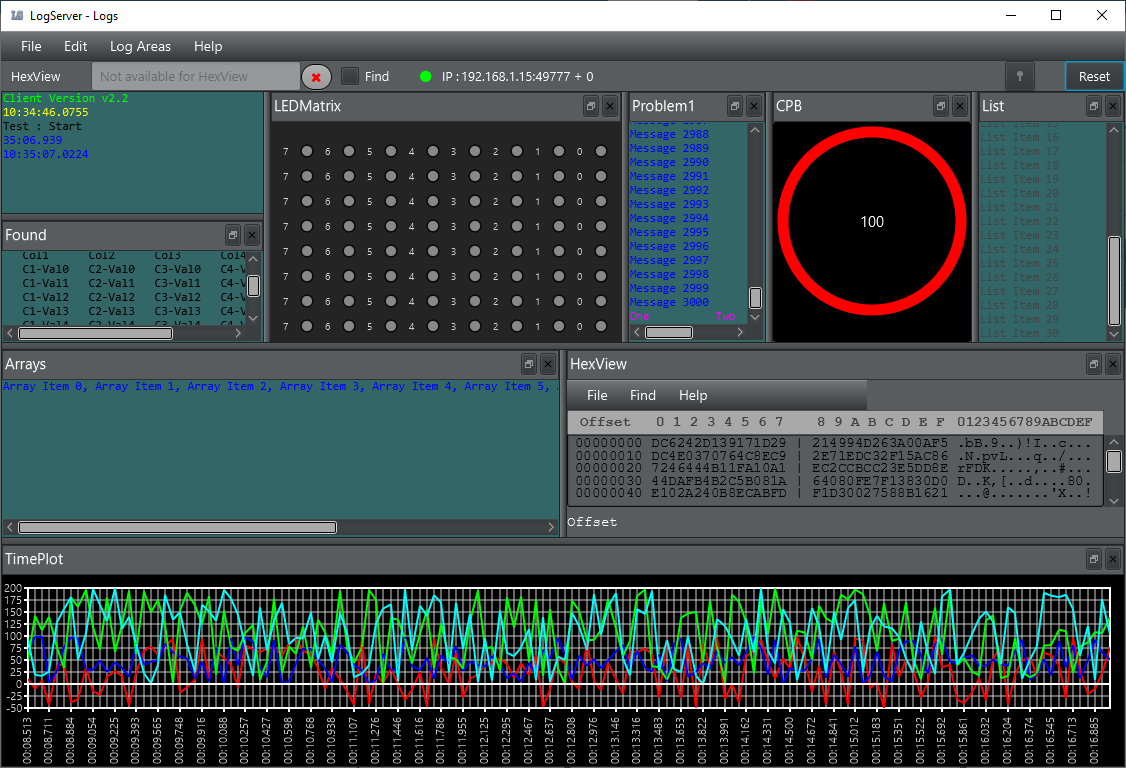Screen dimensions: 1126x768
Task: Float the LEDMatrix panel
Action: click(591, 106)
